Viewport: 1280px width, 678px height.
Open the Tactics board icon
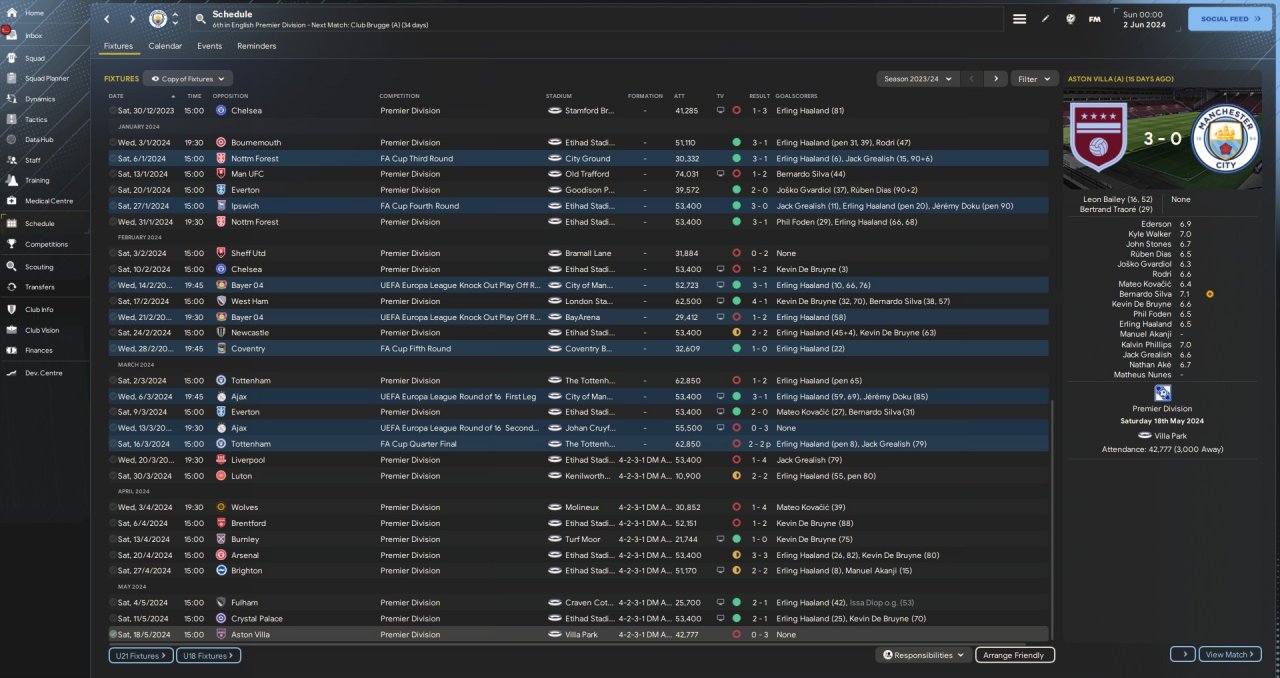coord(10,119)
